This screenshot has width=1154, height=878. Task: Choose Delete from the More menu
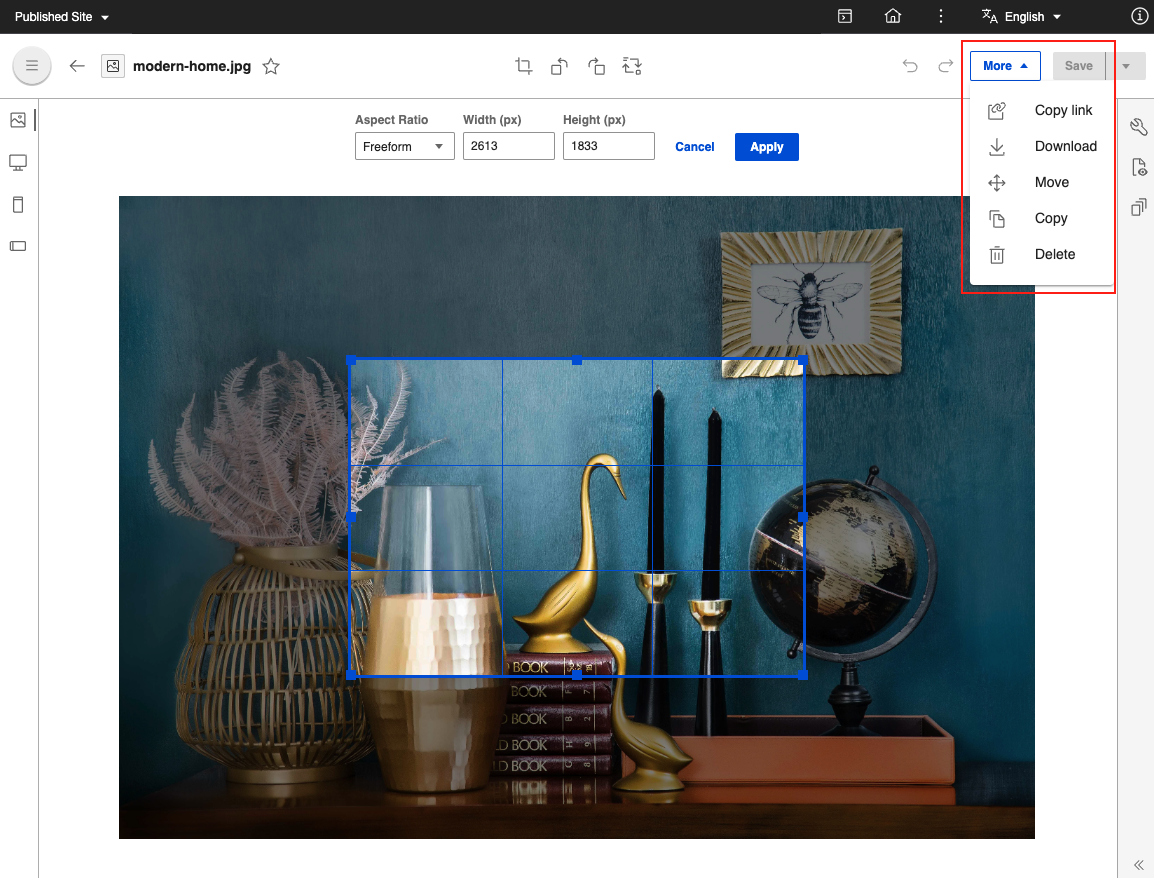(x=1054, y=254)
